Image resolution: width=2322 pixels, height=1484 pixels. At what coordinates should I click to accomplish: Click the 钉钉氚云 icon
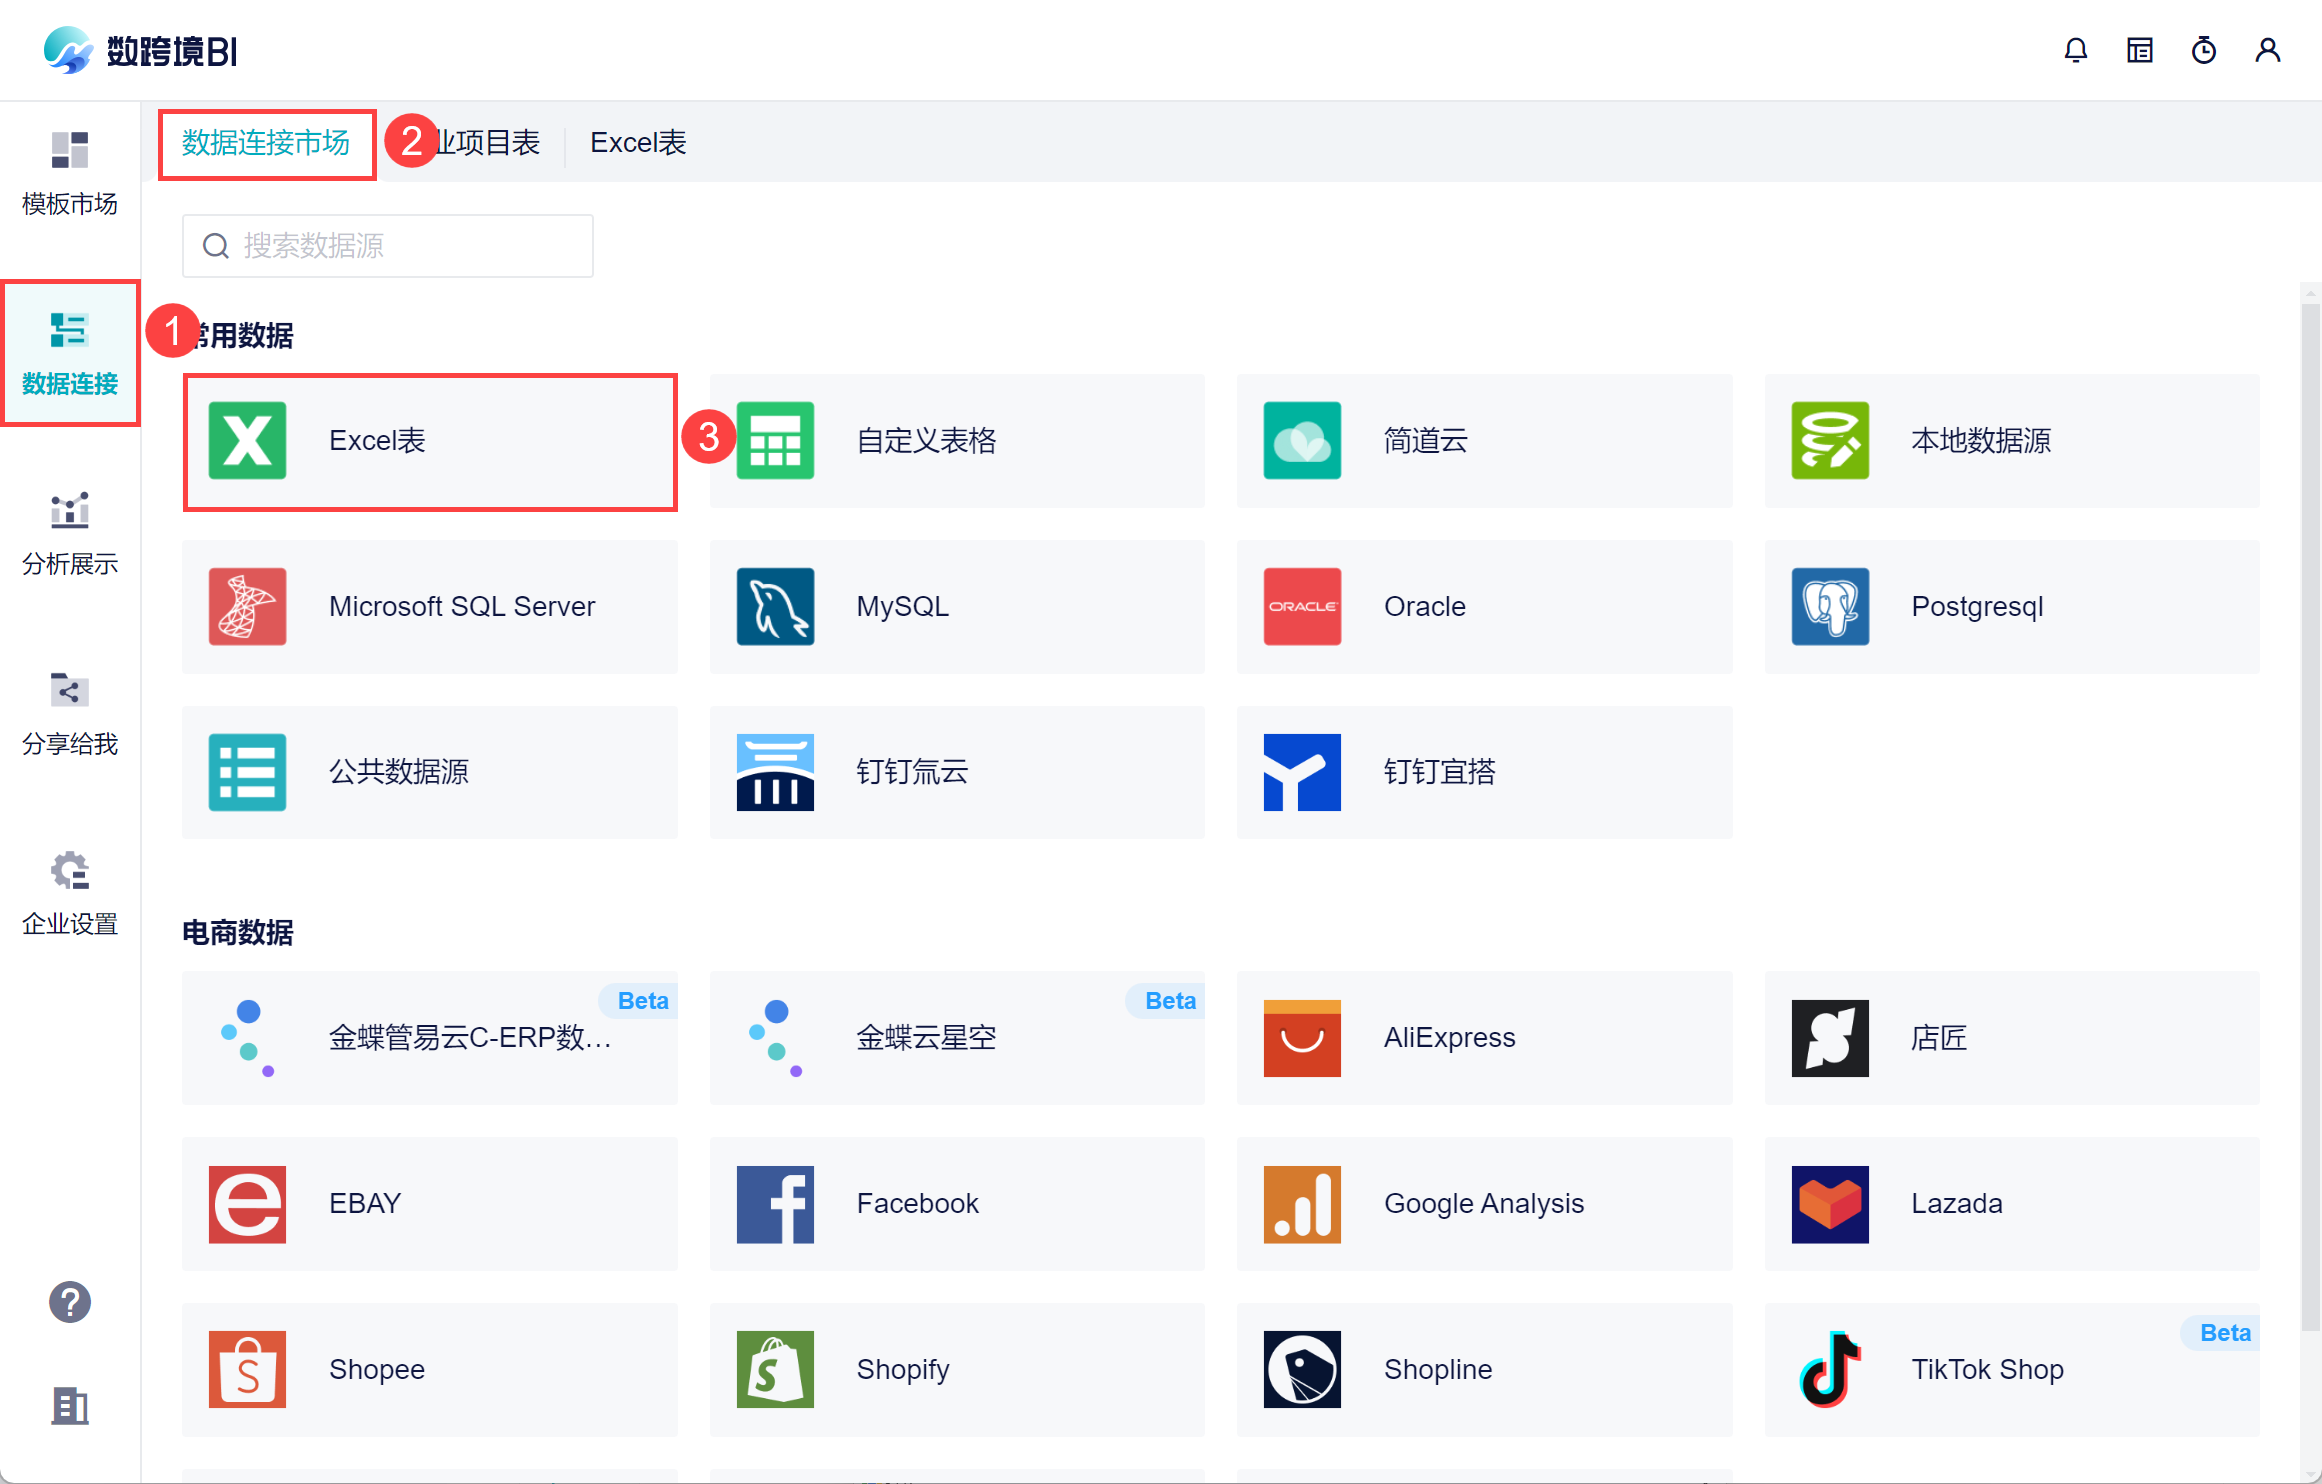coord(775,772)
